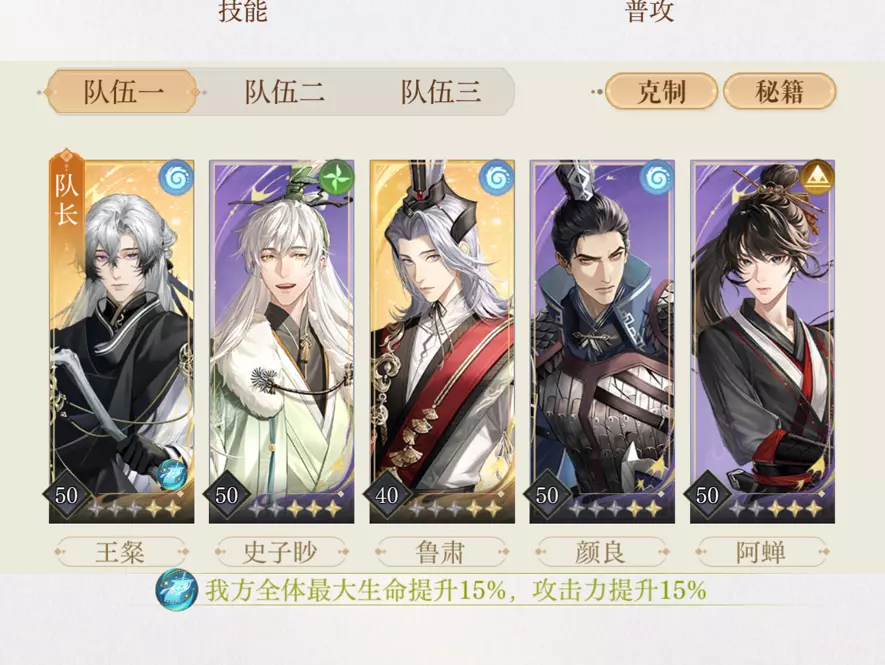
Task: Click the 阿蝉 name label
Action: coord(762,552)
